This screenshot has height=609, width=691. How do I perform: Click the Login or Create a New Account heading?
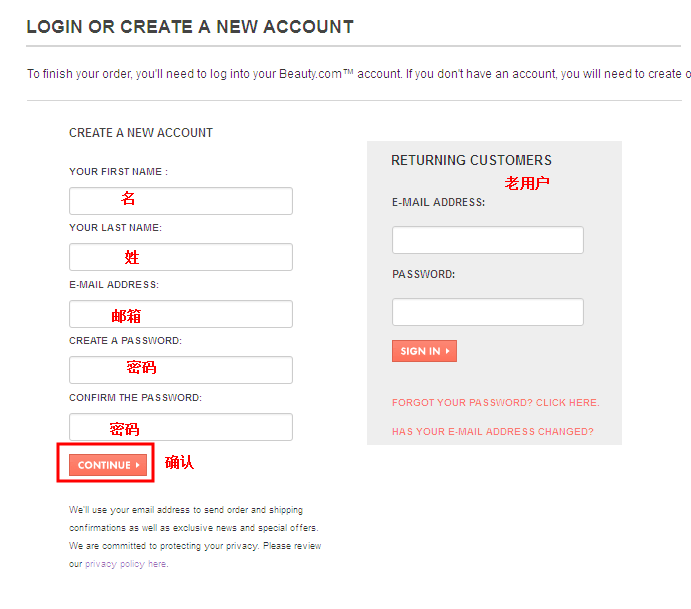pos(190,27)
